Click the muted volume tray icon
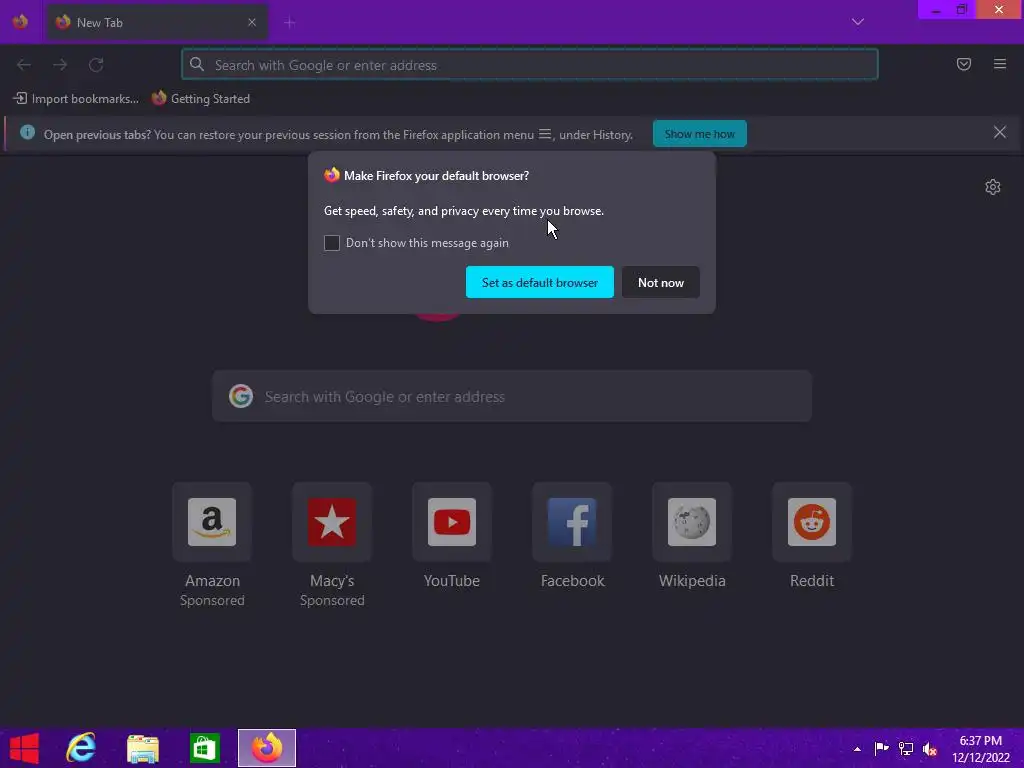Viewport: 1024px width, 768px height. (x=930, y=748)
